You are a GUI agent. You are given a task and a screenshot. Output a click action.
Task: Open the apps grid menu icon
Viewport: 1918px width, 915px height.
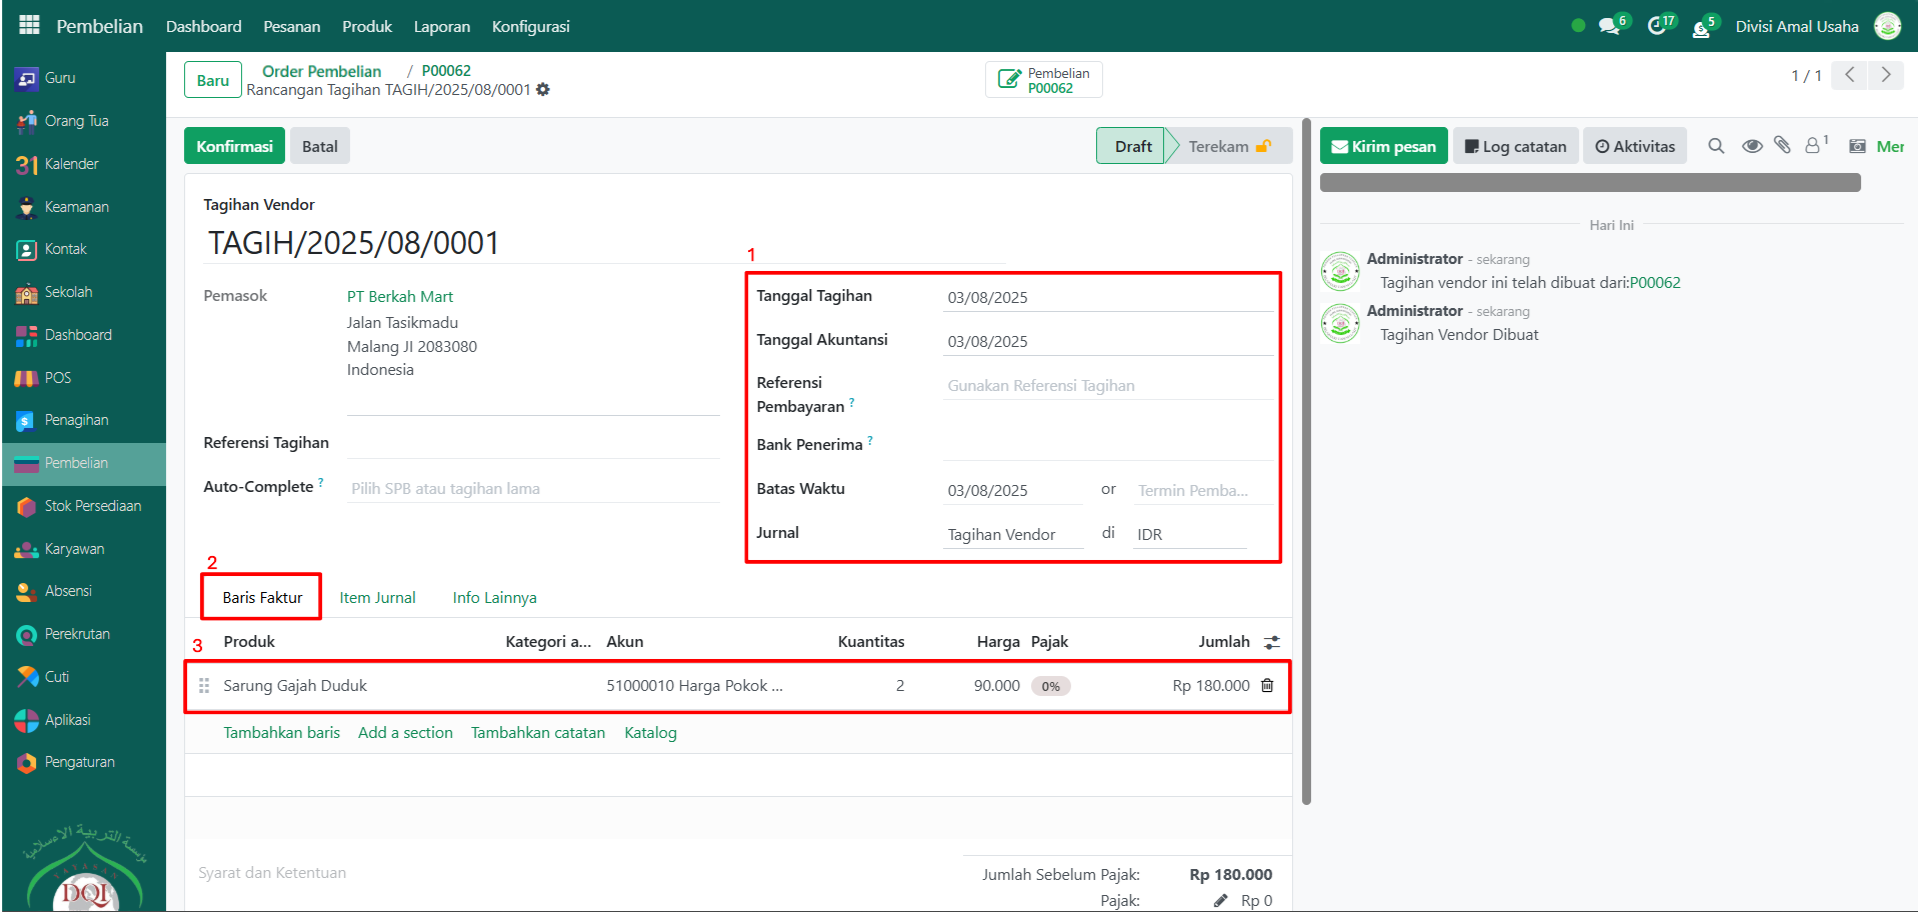click(29, 25)
